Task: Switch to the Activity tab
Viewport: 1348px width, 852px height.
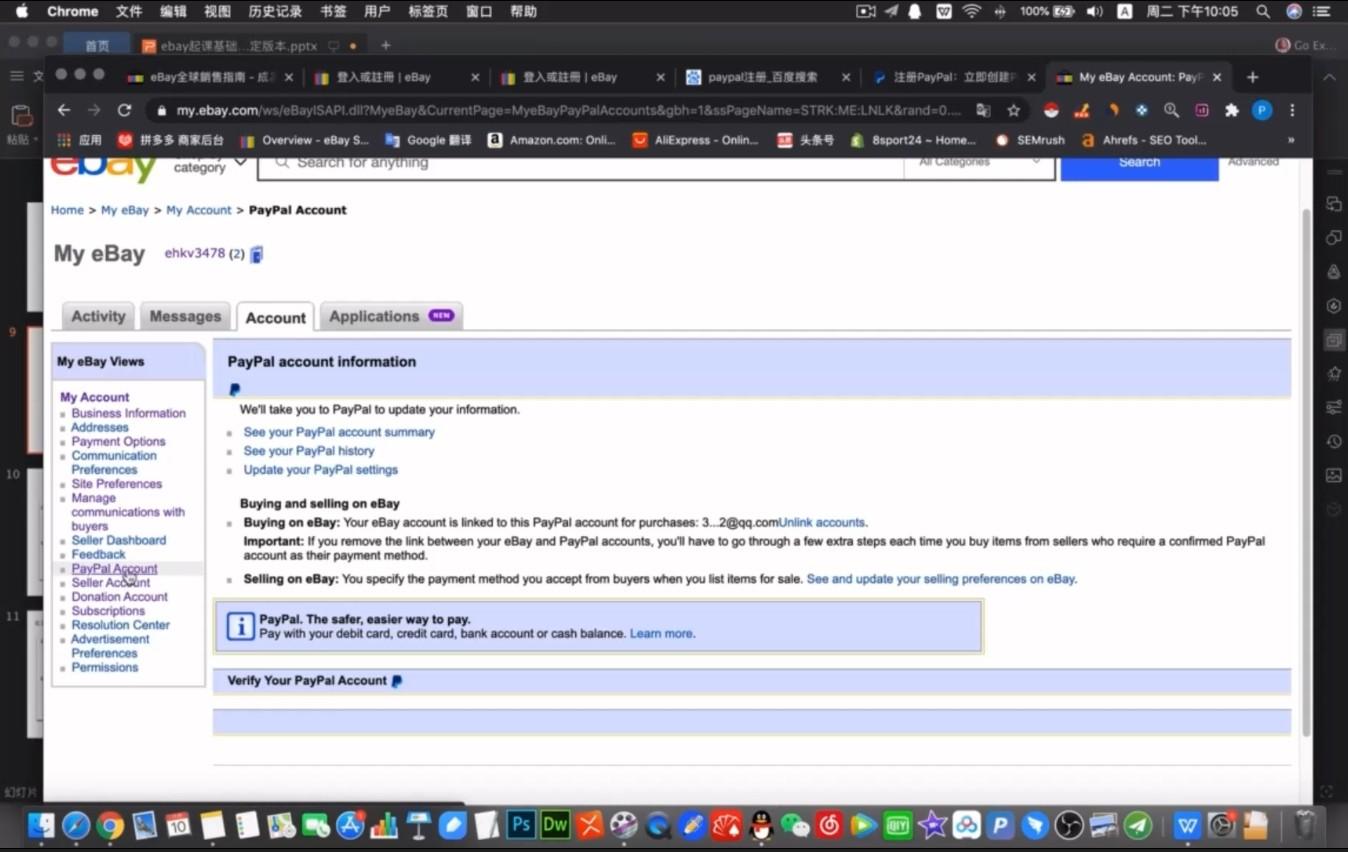Action: pos(98,316)
